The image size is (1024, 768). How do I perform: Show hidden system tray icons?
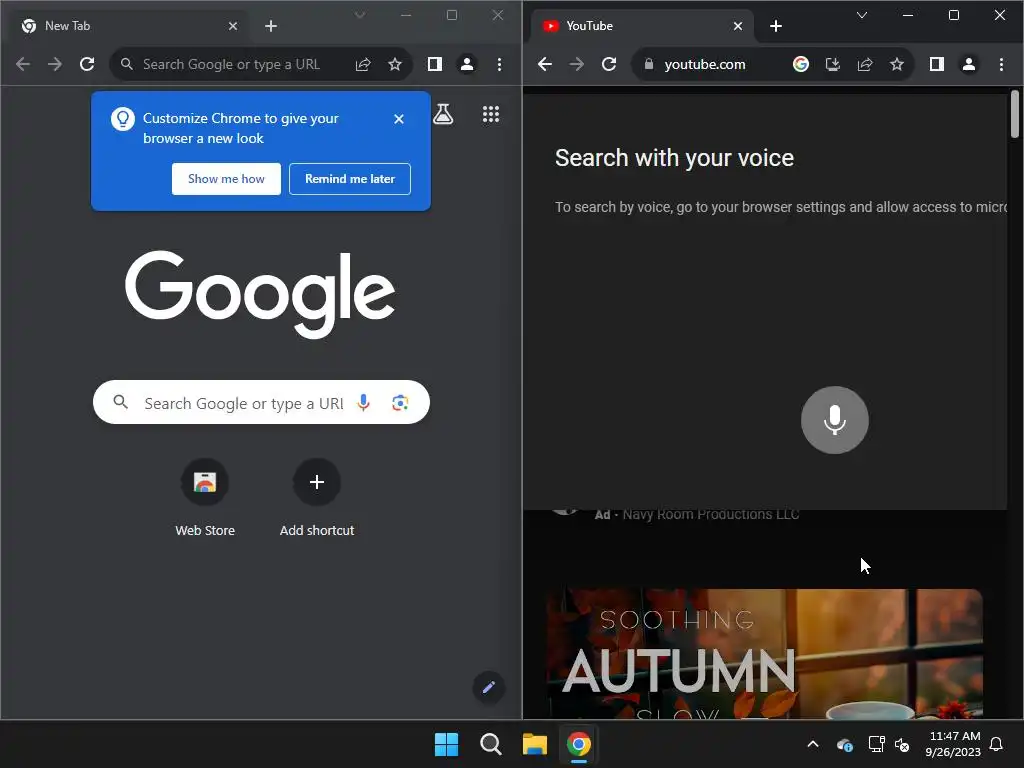tap(813, 744)
